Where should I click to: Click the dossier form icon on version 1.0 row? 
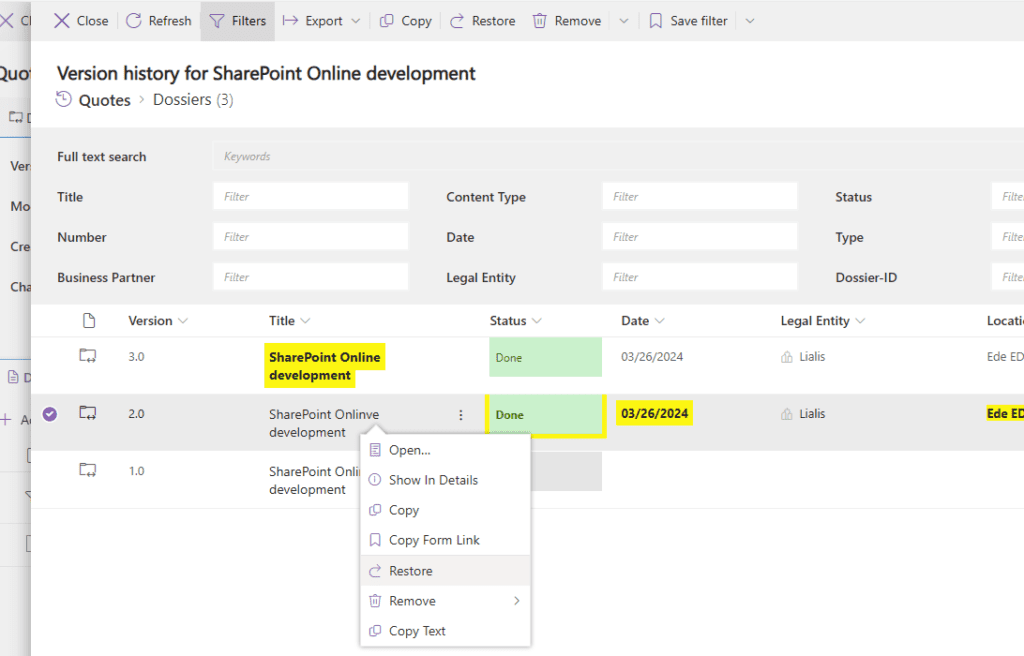click(87, 471)
